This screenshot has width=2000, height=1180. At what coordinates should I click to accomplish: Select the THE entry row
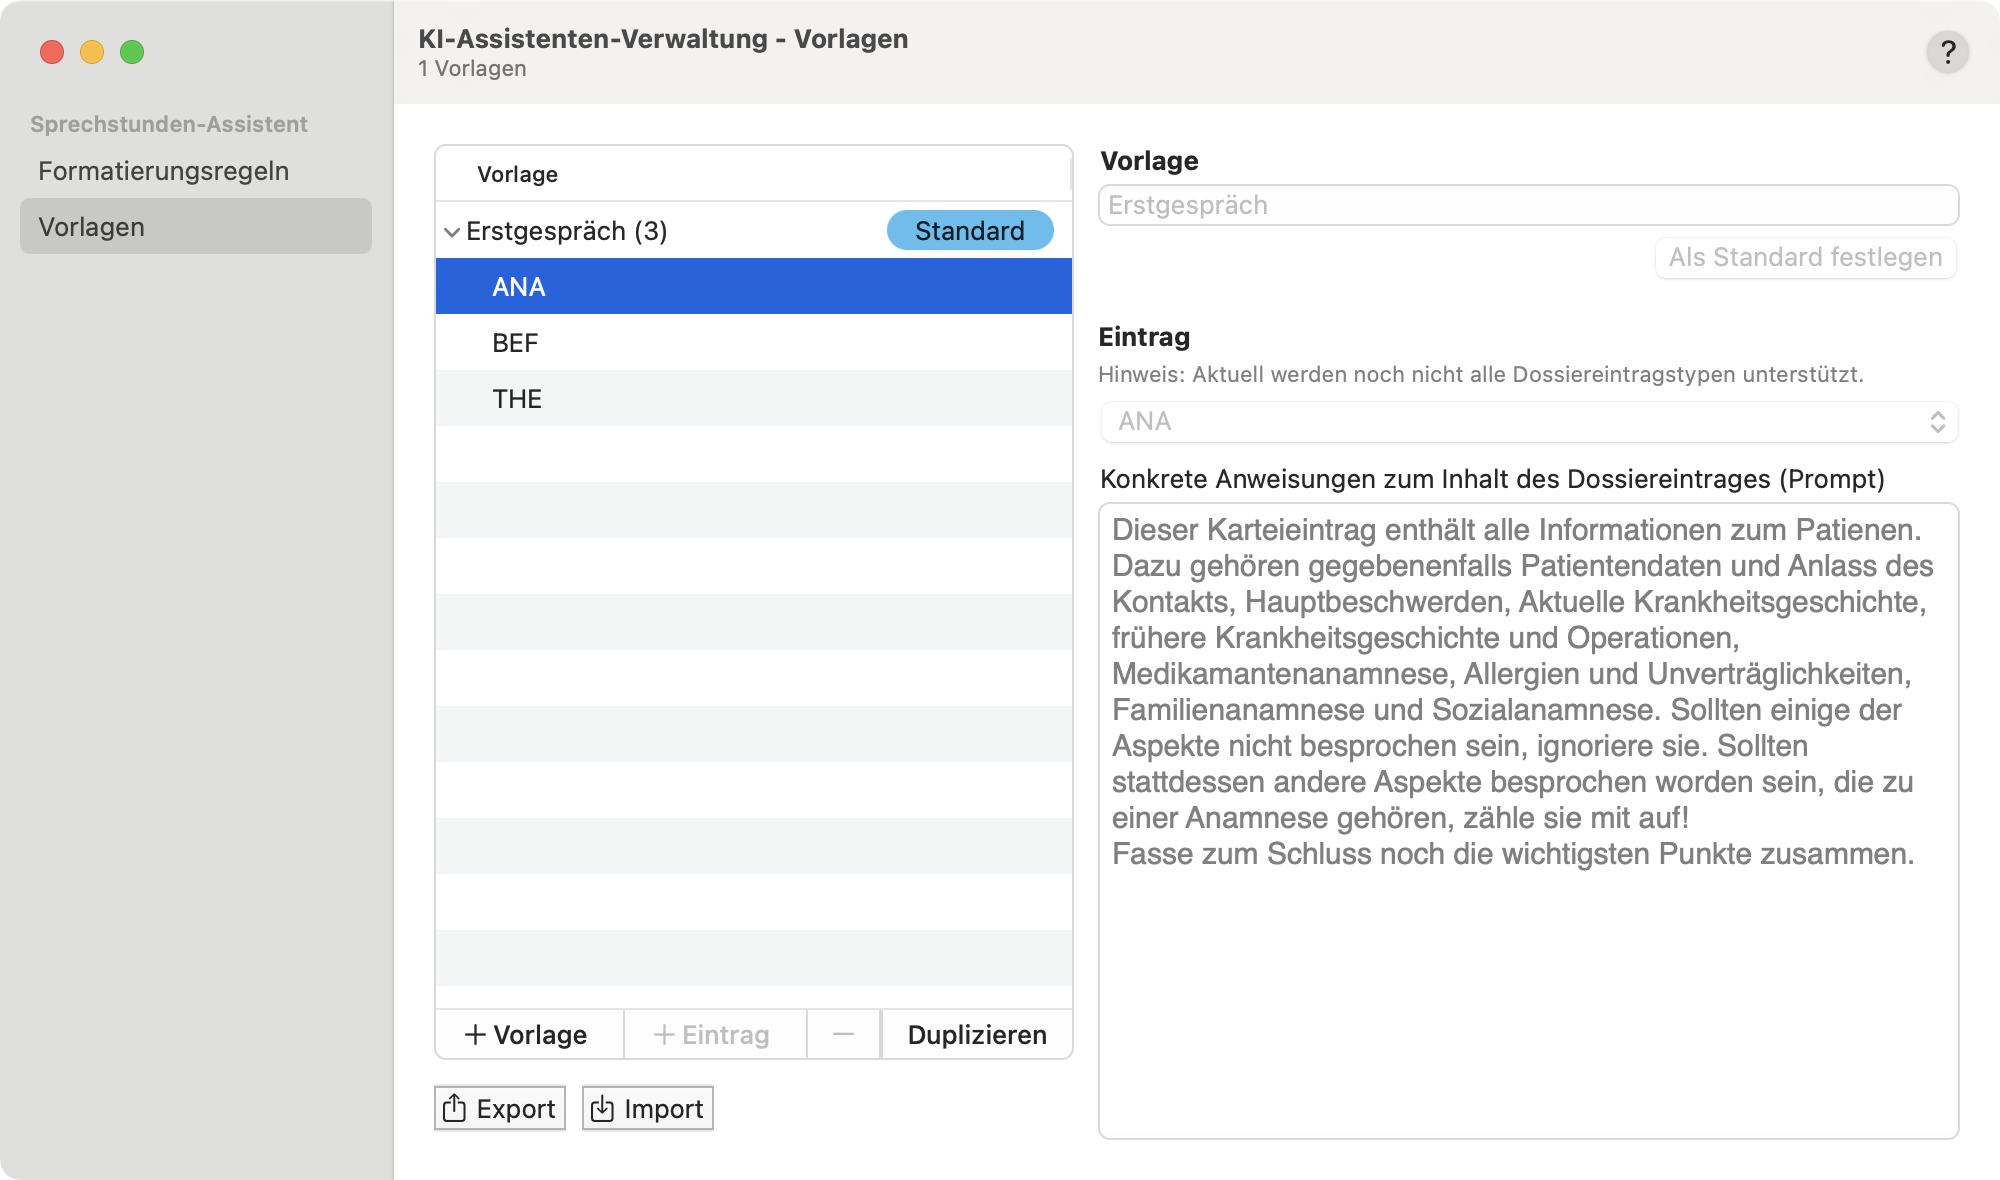753,399
